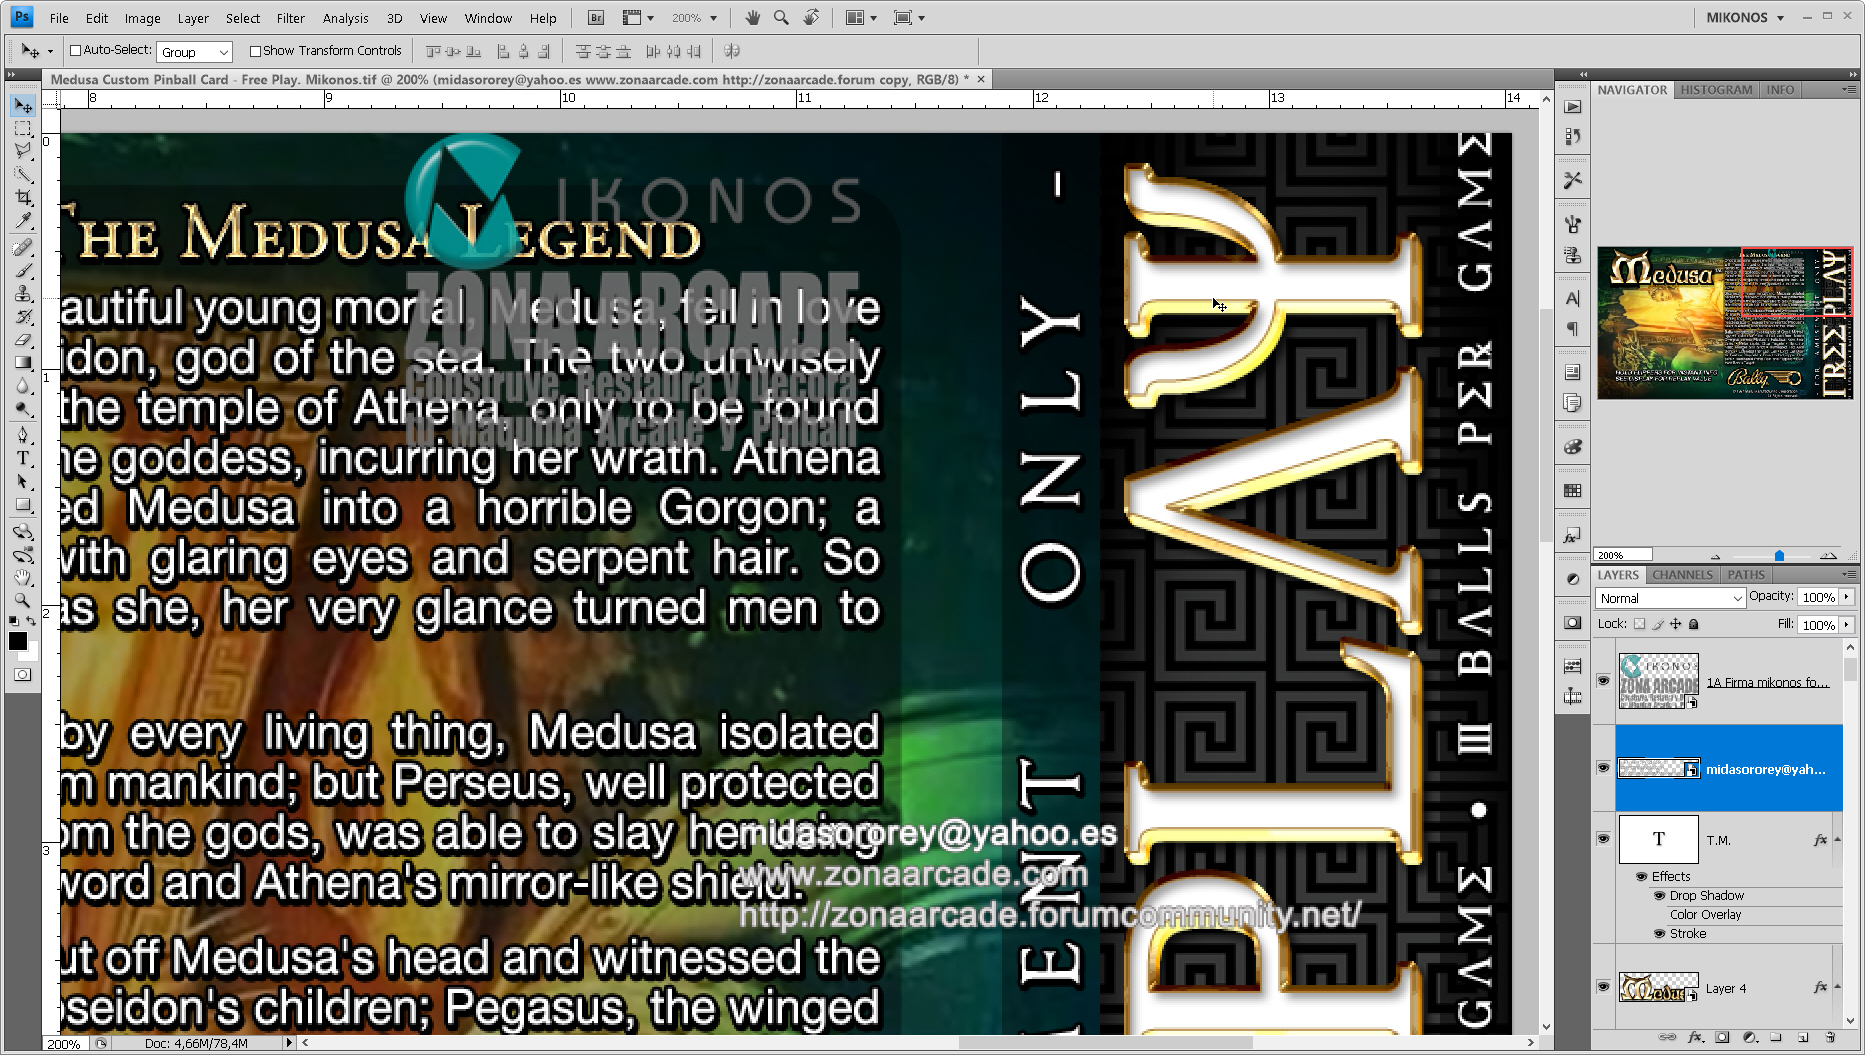Viewport: 1865px width, 1055px height.
Task: Launch Adobe Bridge from the top bar
Action: point(596,18)
